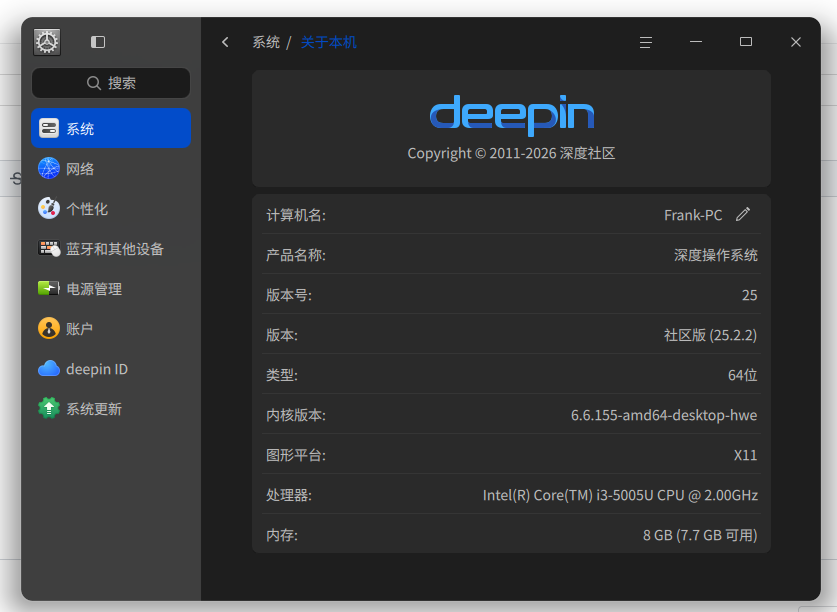Click graphics platform value X11

pos(745,455)
